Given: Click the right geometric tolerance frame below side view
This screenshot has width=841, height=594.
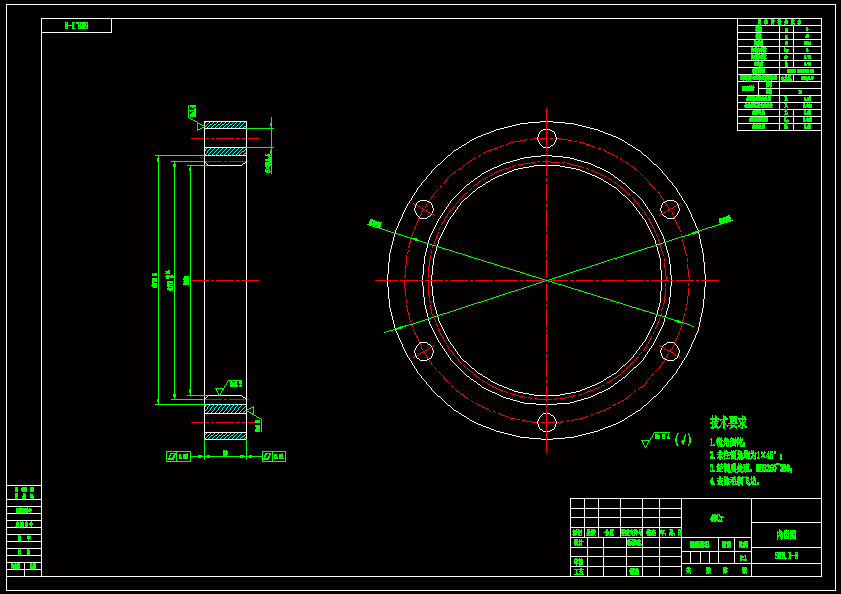Looking at the screenshot, I should [273, 456].
